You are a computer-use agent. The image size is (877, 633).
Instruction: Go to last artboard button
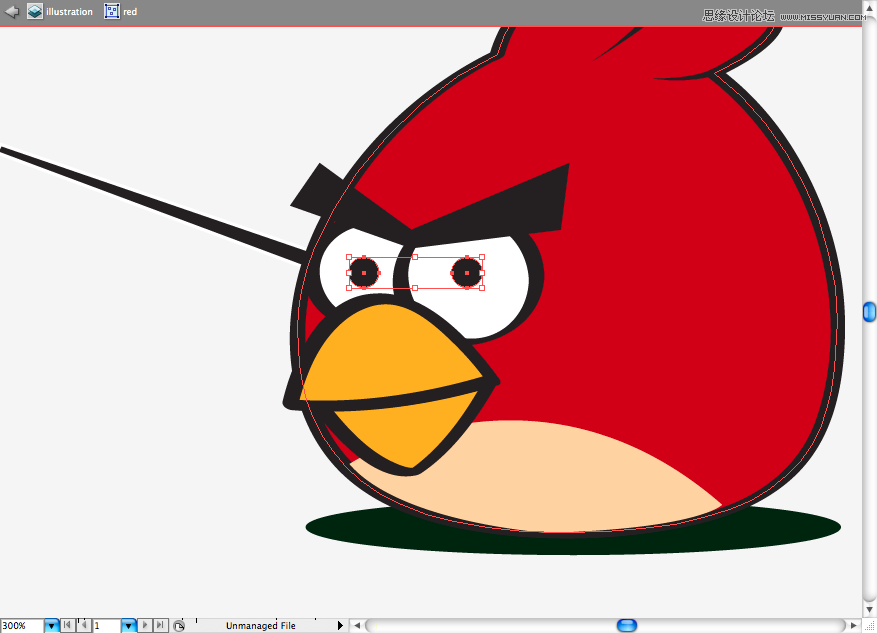pyautogui.click(x=160, y=625)
